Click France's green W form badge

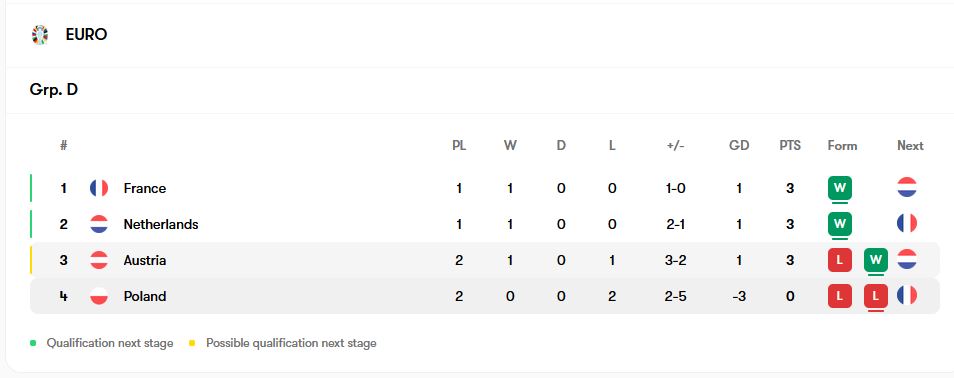pos(840,188)
